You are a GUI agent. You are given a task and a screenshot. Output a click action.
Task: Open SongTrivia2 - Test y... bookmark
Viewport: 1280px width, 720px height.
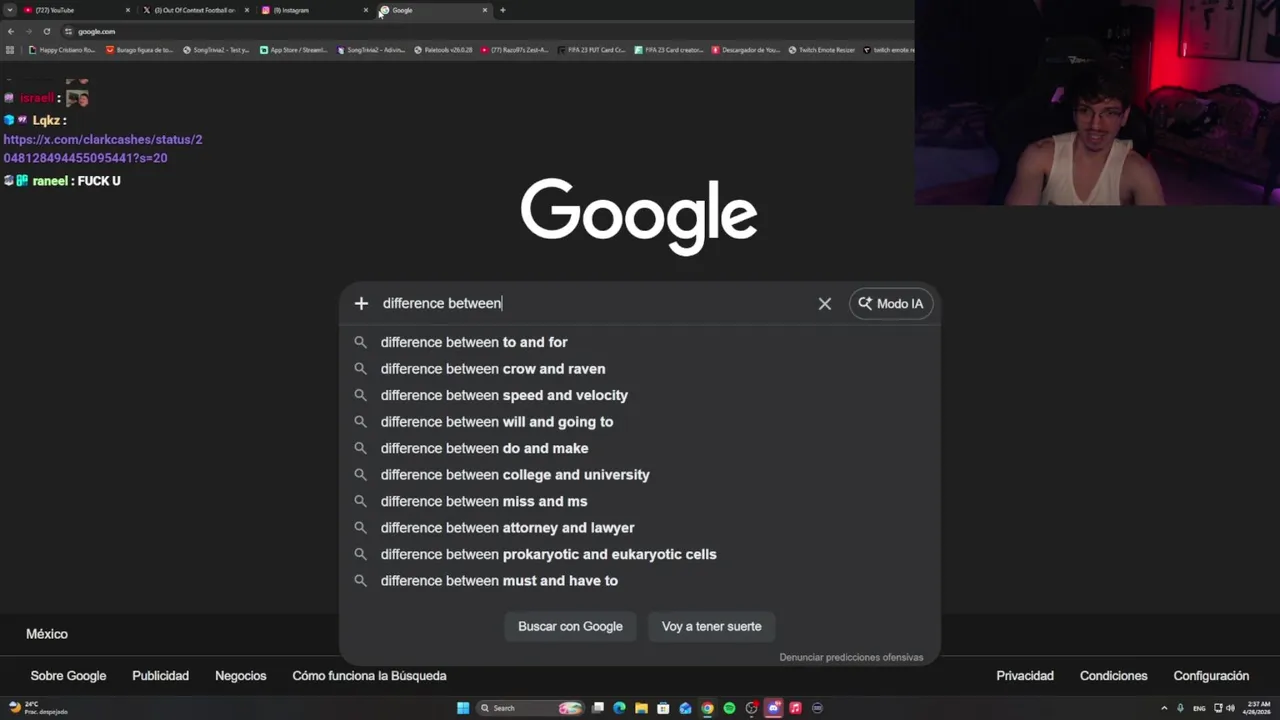pos(216,50)
